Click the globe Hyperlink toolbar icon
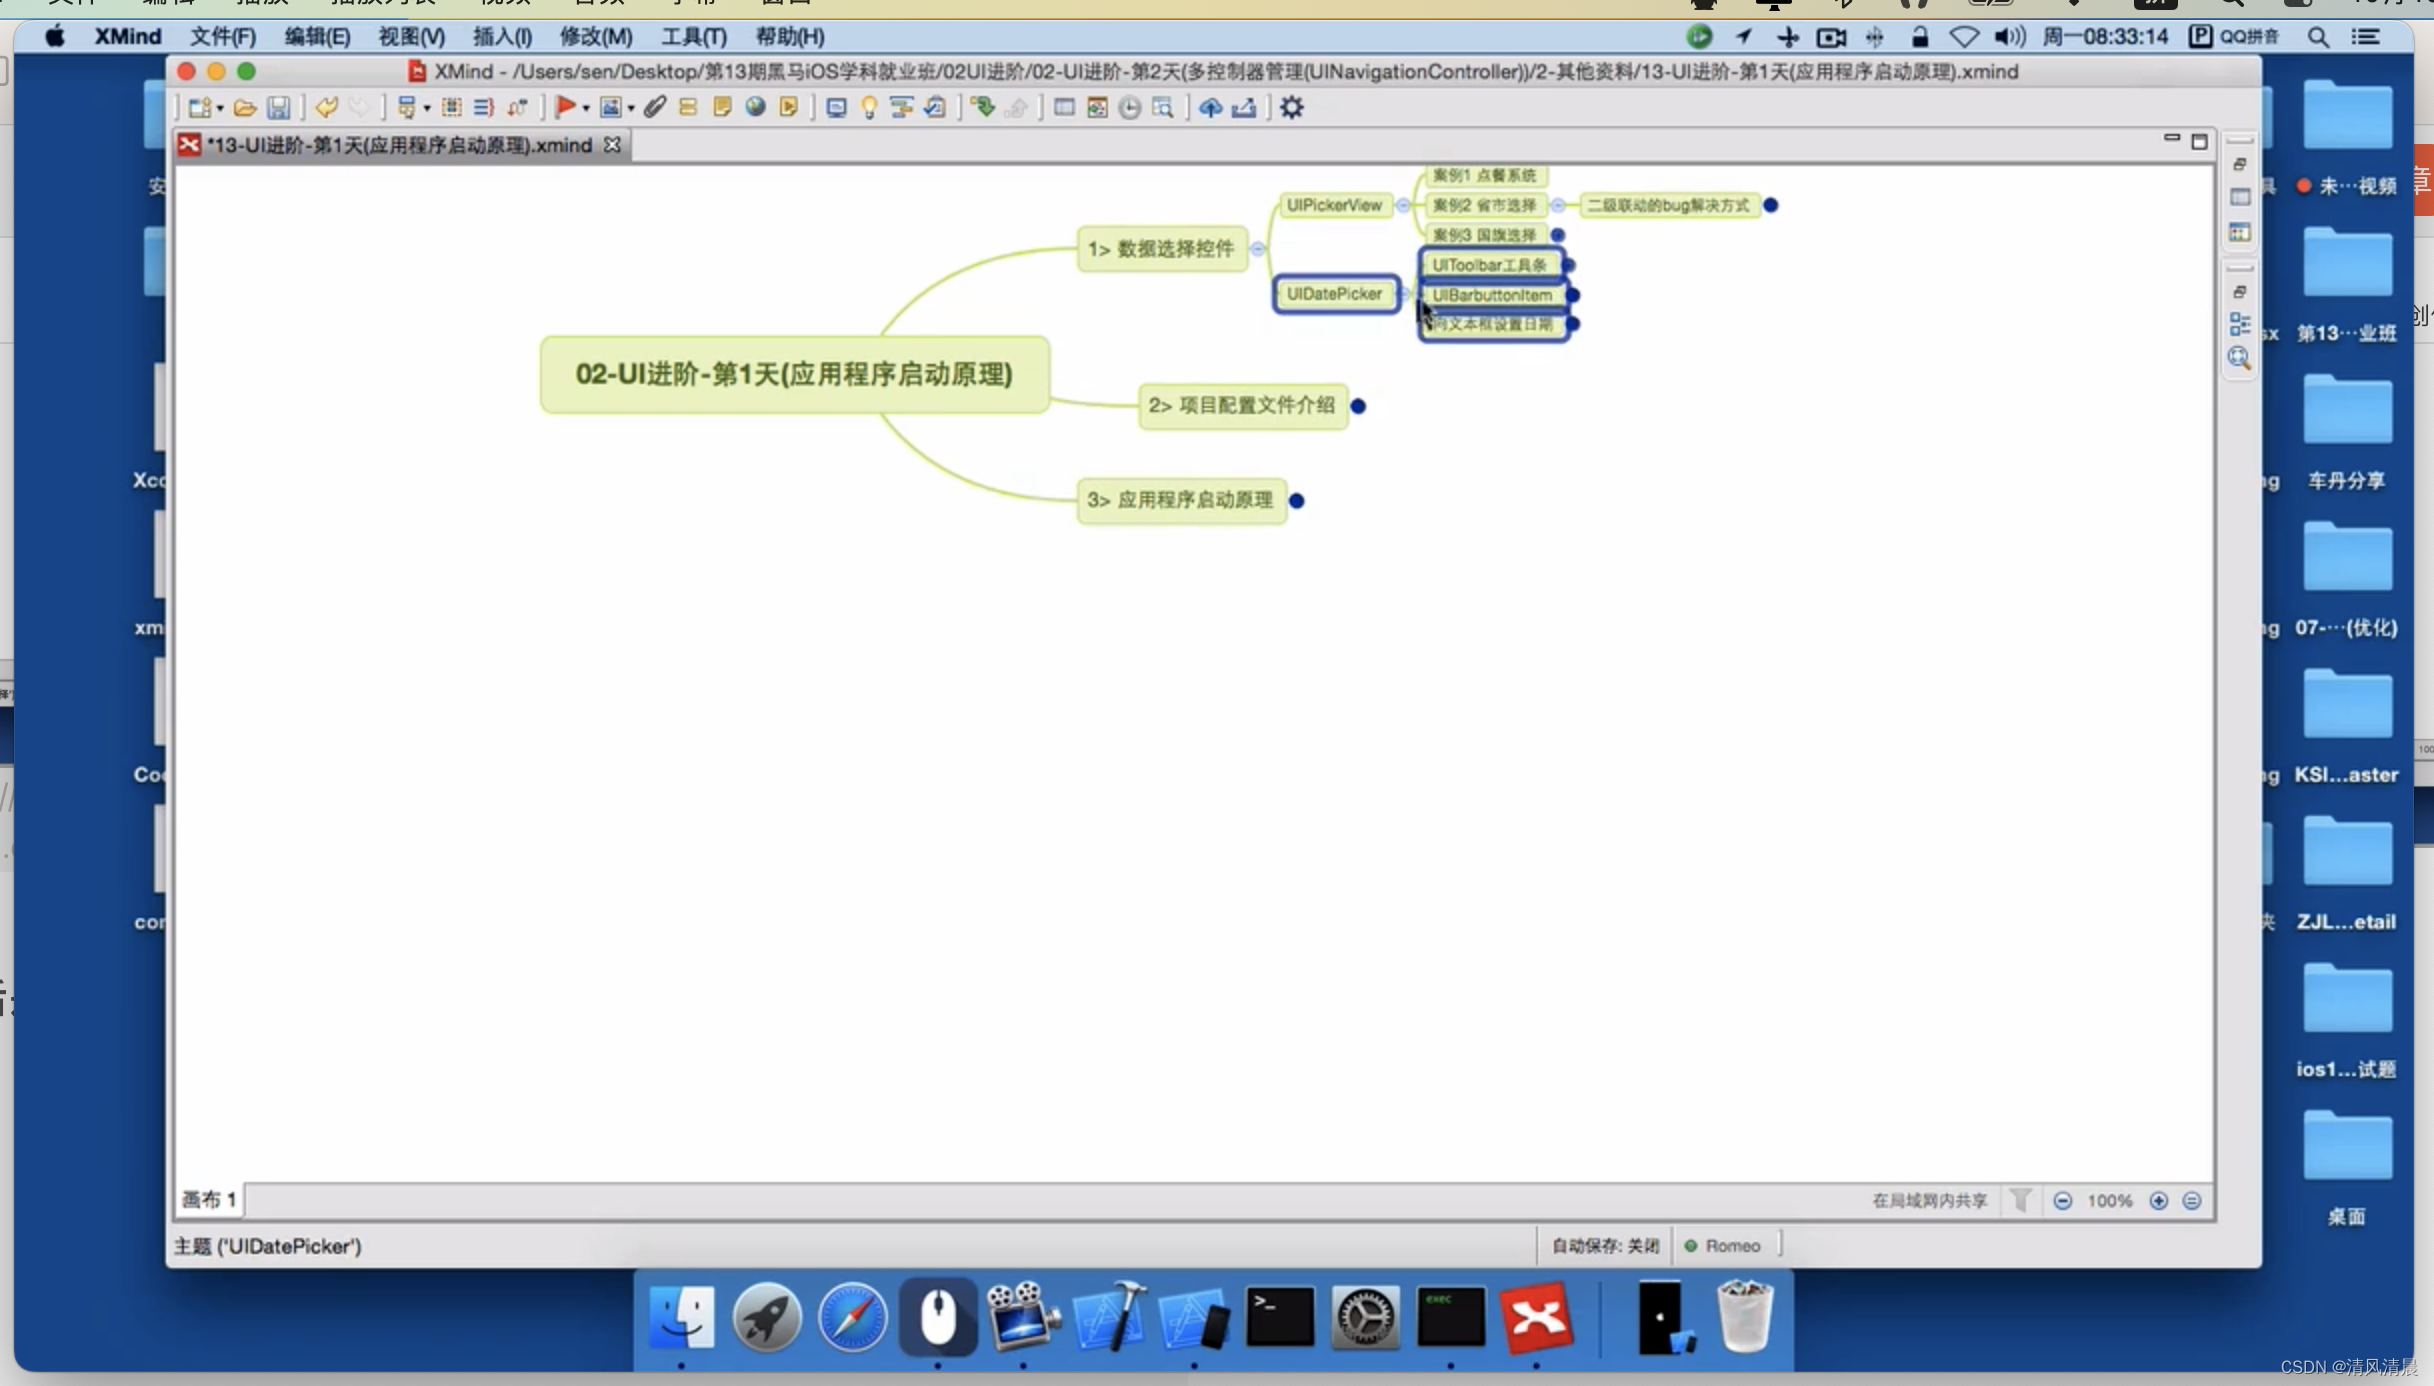This screenshot has height=1386, width=2434. pos(756,107)
